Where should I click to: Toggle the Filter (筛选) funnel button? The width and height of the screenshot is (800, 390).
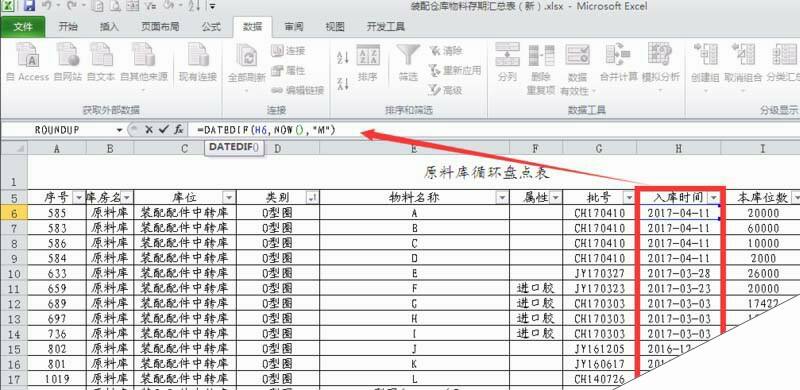(408, 63)
